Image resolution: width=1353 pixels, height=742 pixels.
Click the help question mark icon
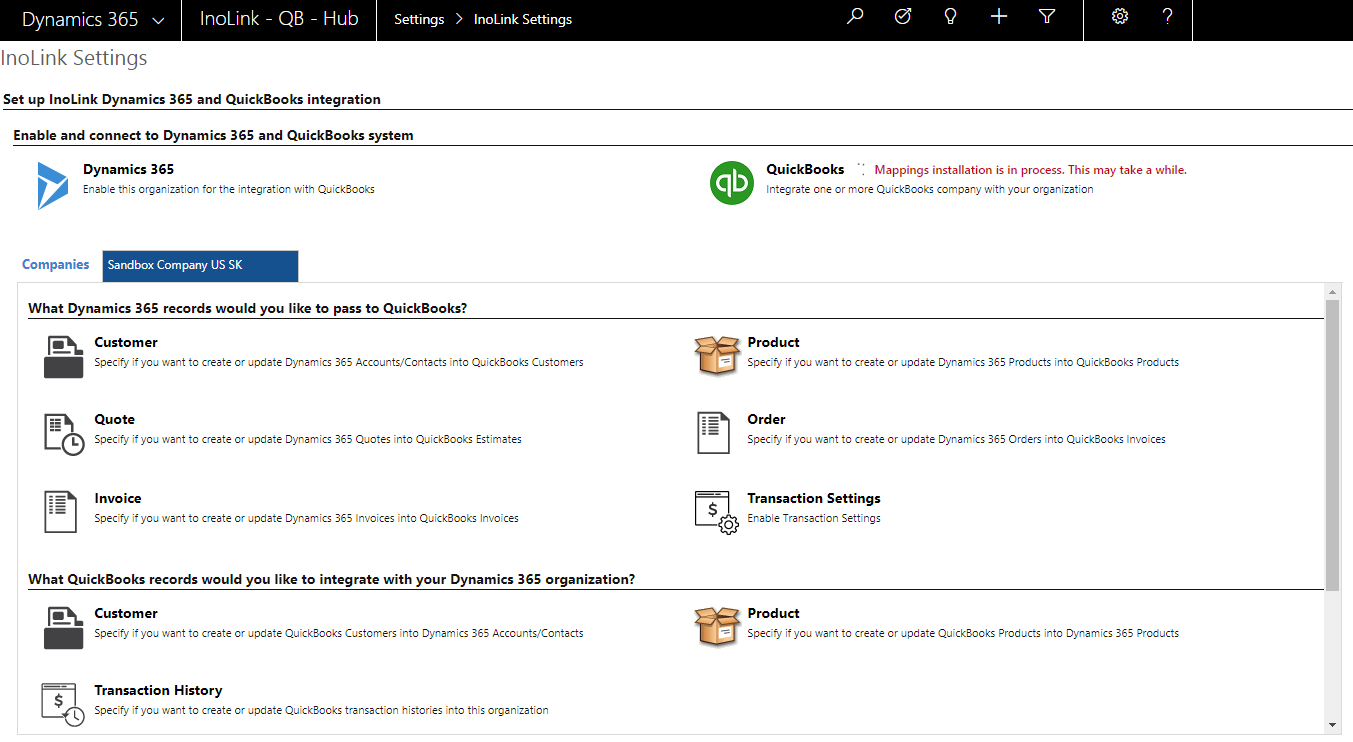tap(1168, 17)
